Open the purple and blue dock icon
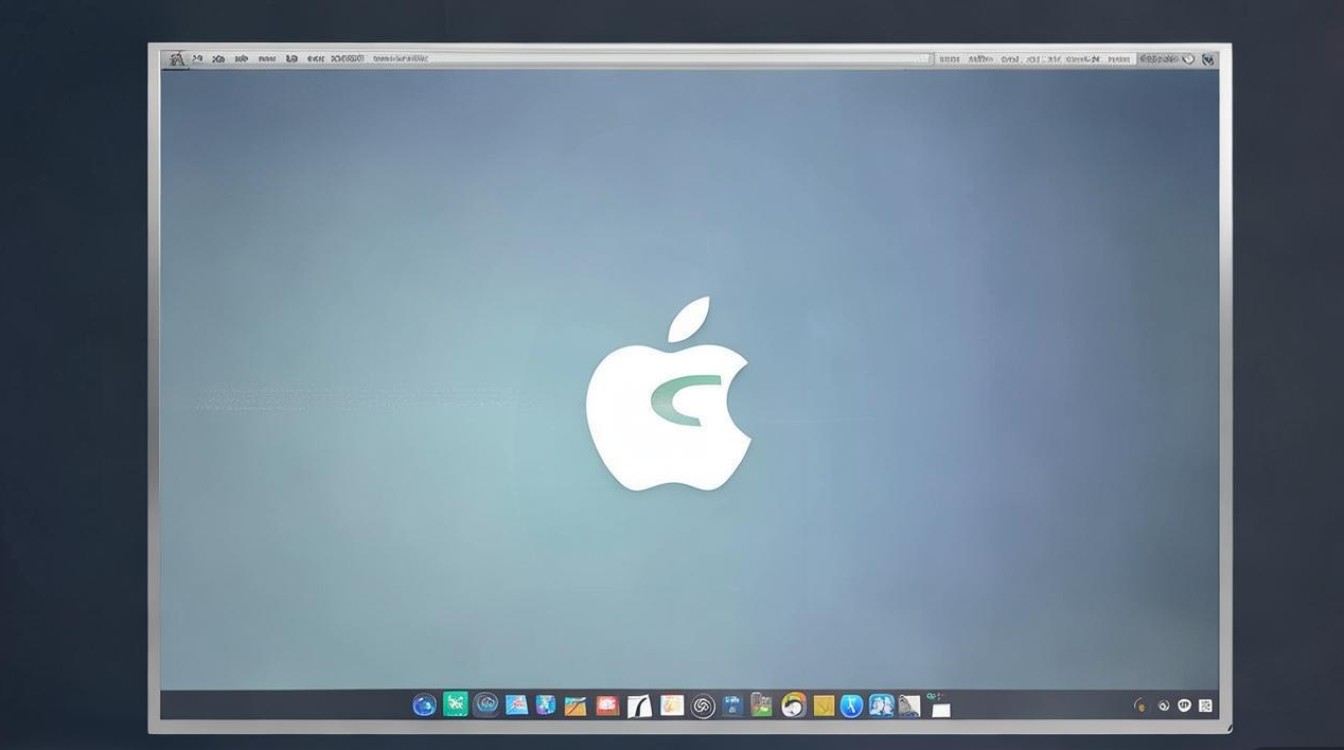Image resolution: width=1344 pixels, height=750 pixels. [x=545, y=705]
